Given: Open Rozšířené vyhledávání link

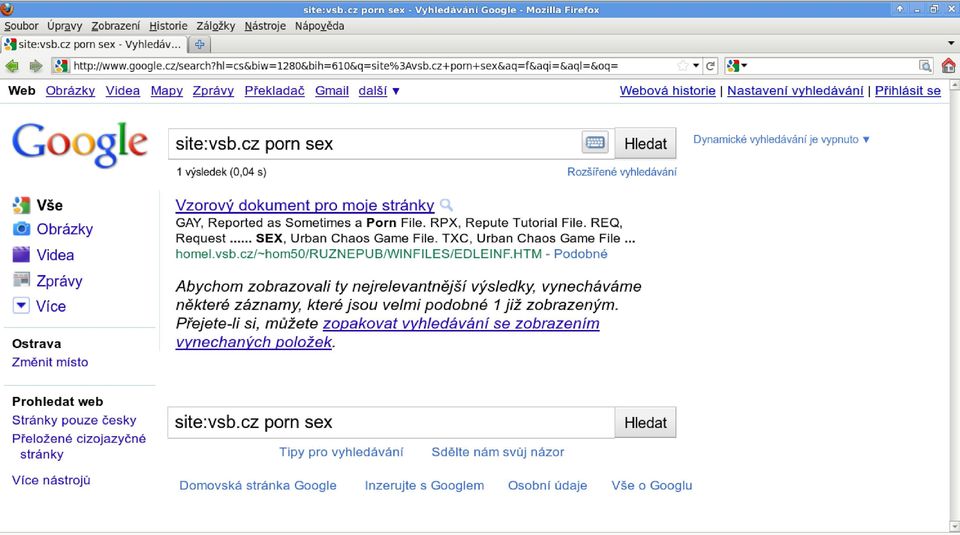Looking at the screenshot, I should coord(621,172).
